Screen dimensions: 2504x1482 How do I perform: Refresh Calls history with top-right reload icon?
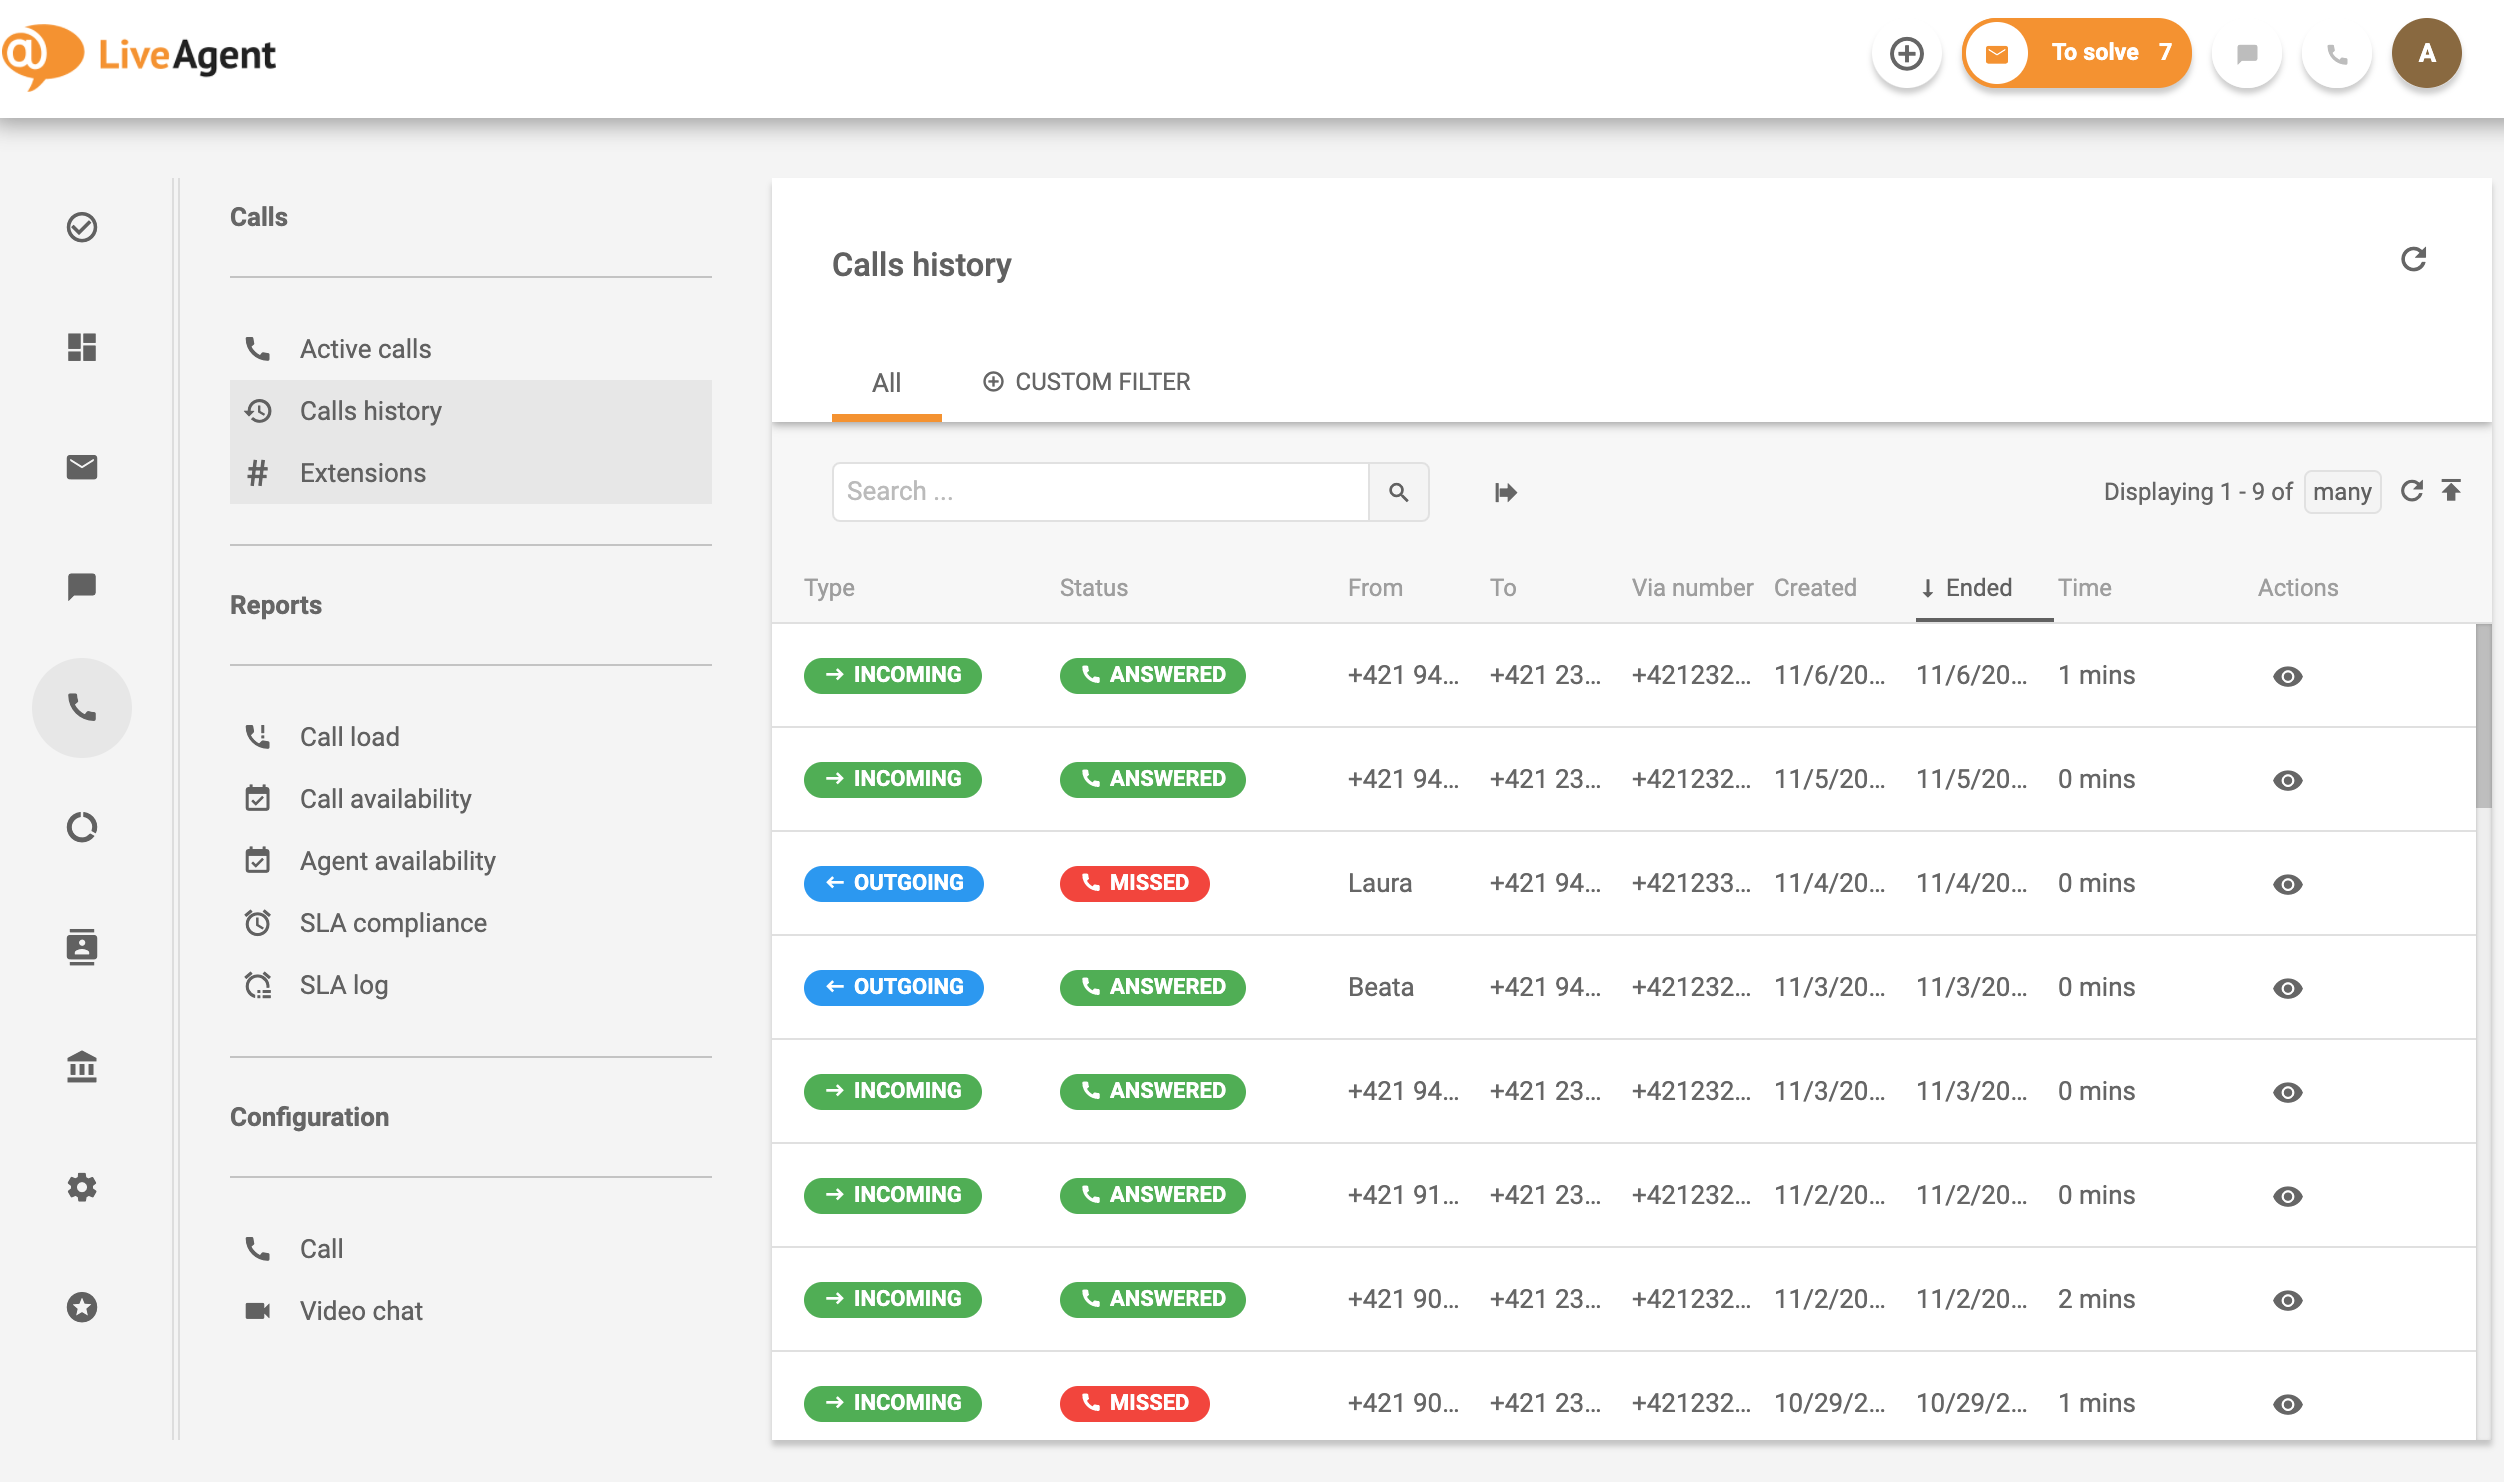(2413, 260)
